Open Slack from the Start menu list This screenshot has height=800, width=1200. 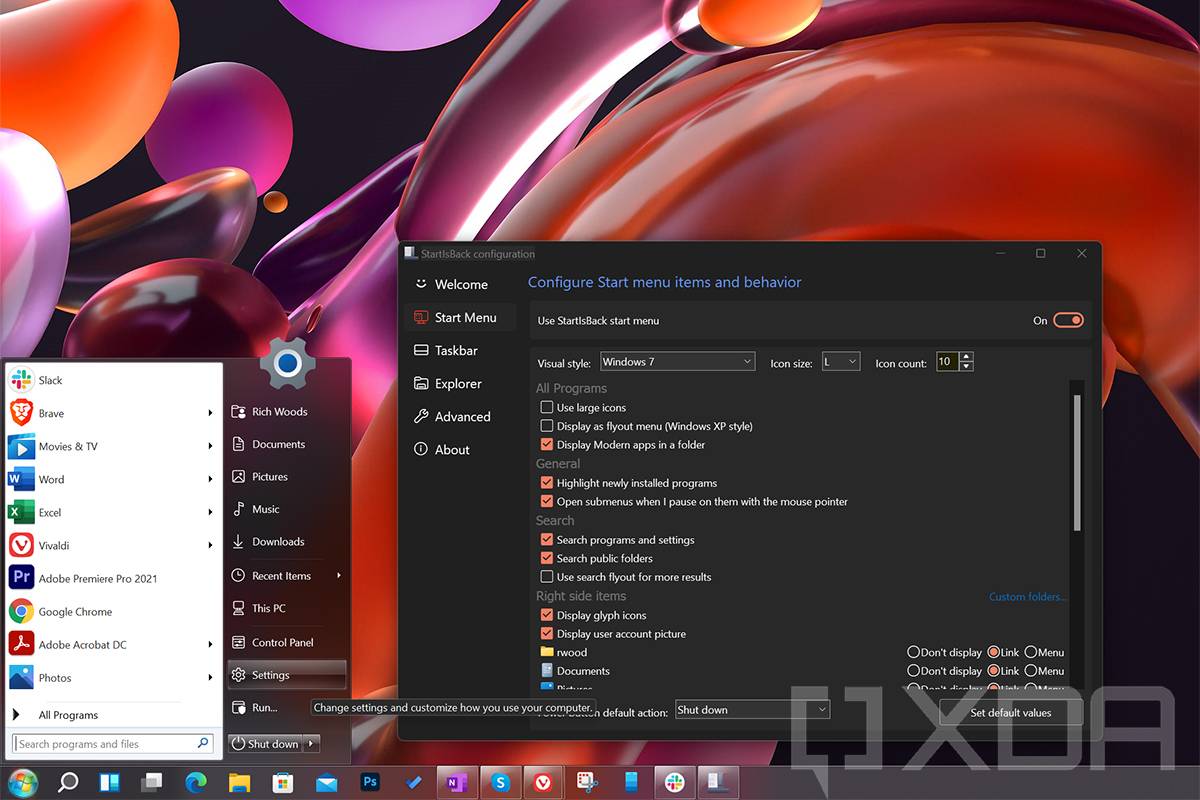tap(50, 381)
